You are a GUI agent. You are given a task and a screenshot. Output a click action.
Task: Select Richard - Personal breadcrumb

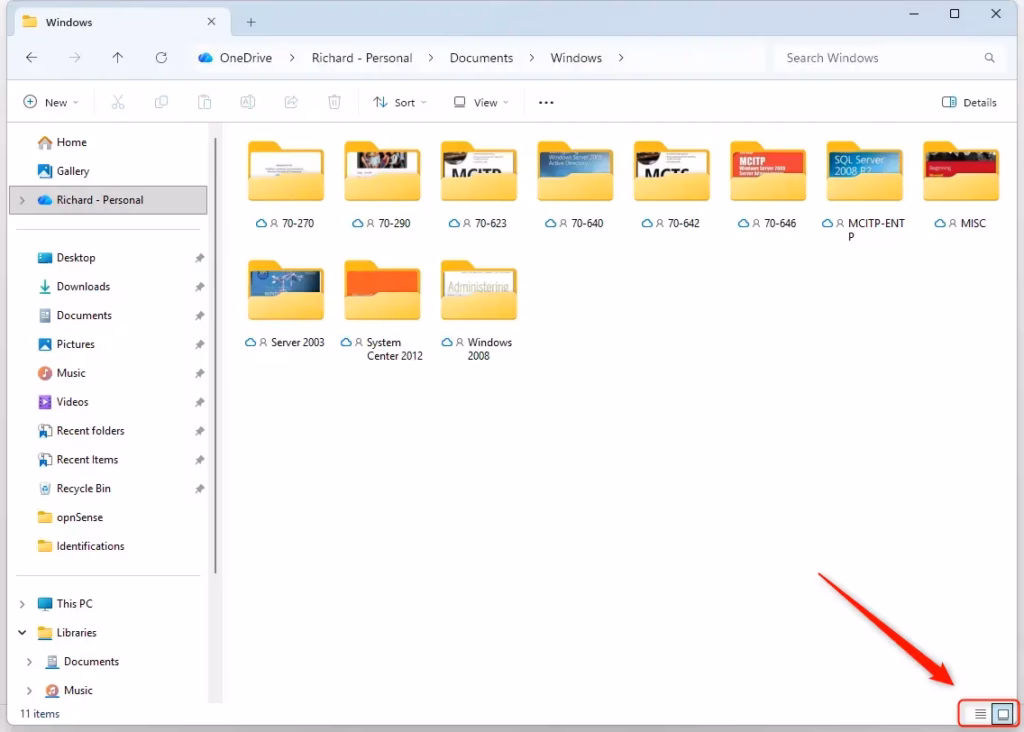tap(362, 57)
